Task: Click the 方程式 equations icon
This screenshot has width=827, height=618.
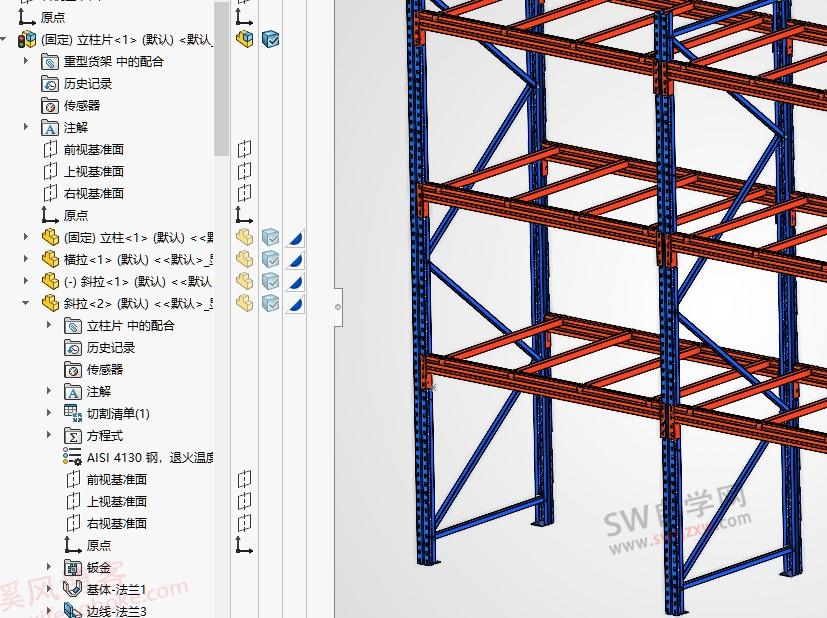Action: 71,435
